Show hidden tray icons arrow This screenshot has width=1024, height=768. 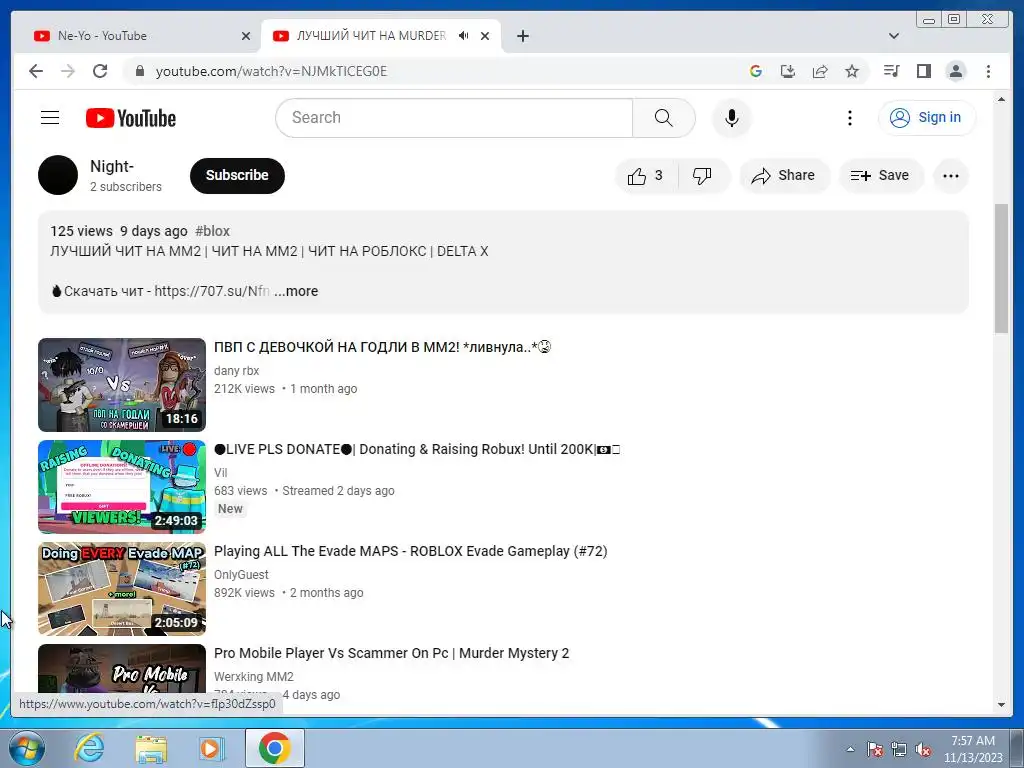[850, 749]
